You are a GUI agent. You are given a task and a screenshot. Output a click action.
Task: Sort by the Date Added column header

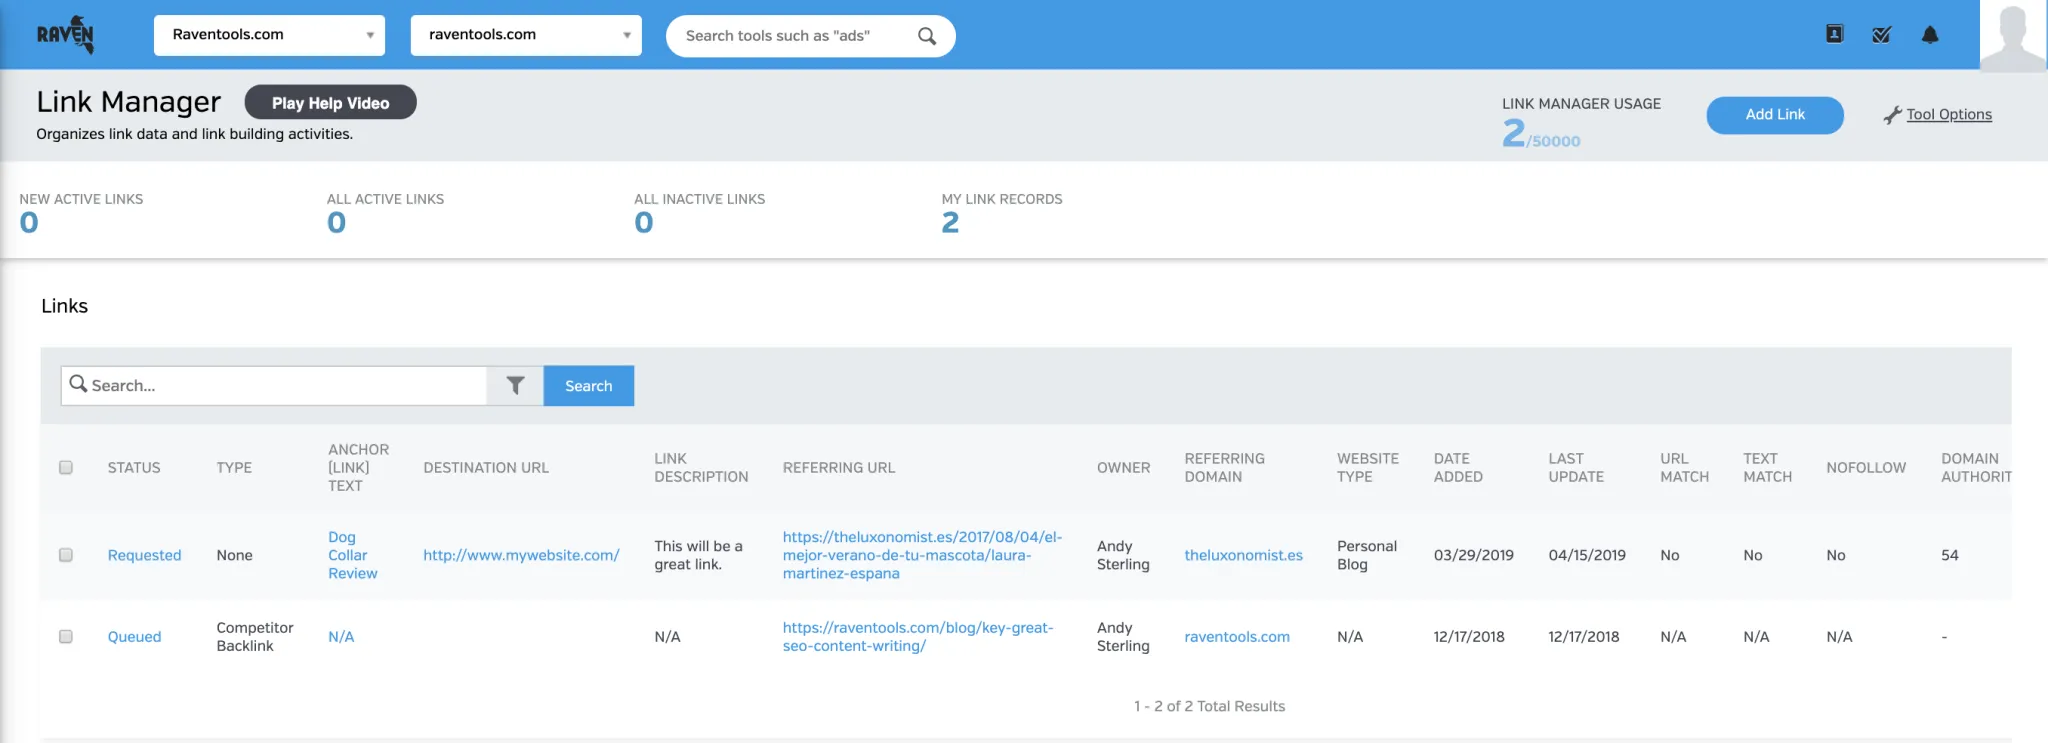(1458, 467)
